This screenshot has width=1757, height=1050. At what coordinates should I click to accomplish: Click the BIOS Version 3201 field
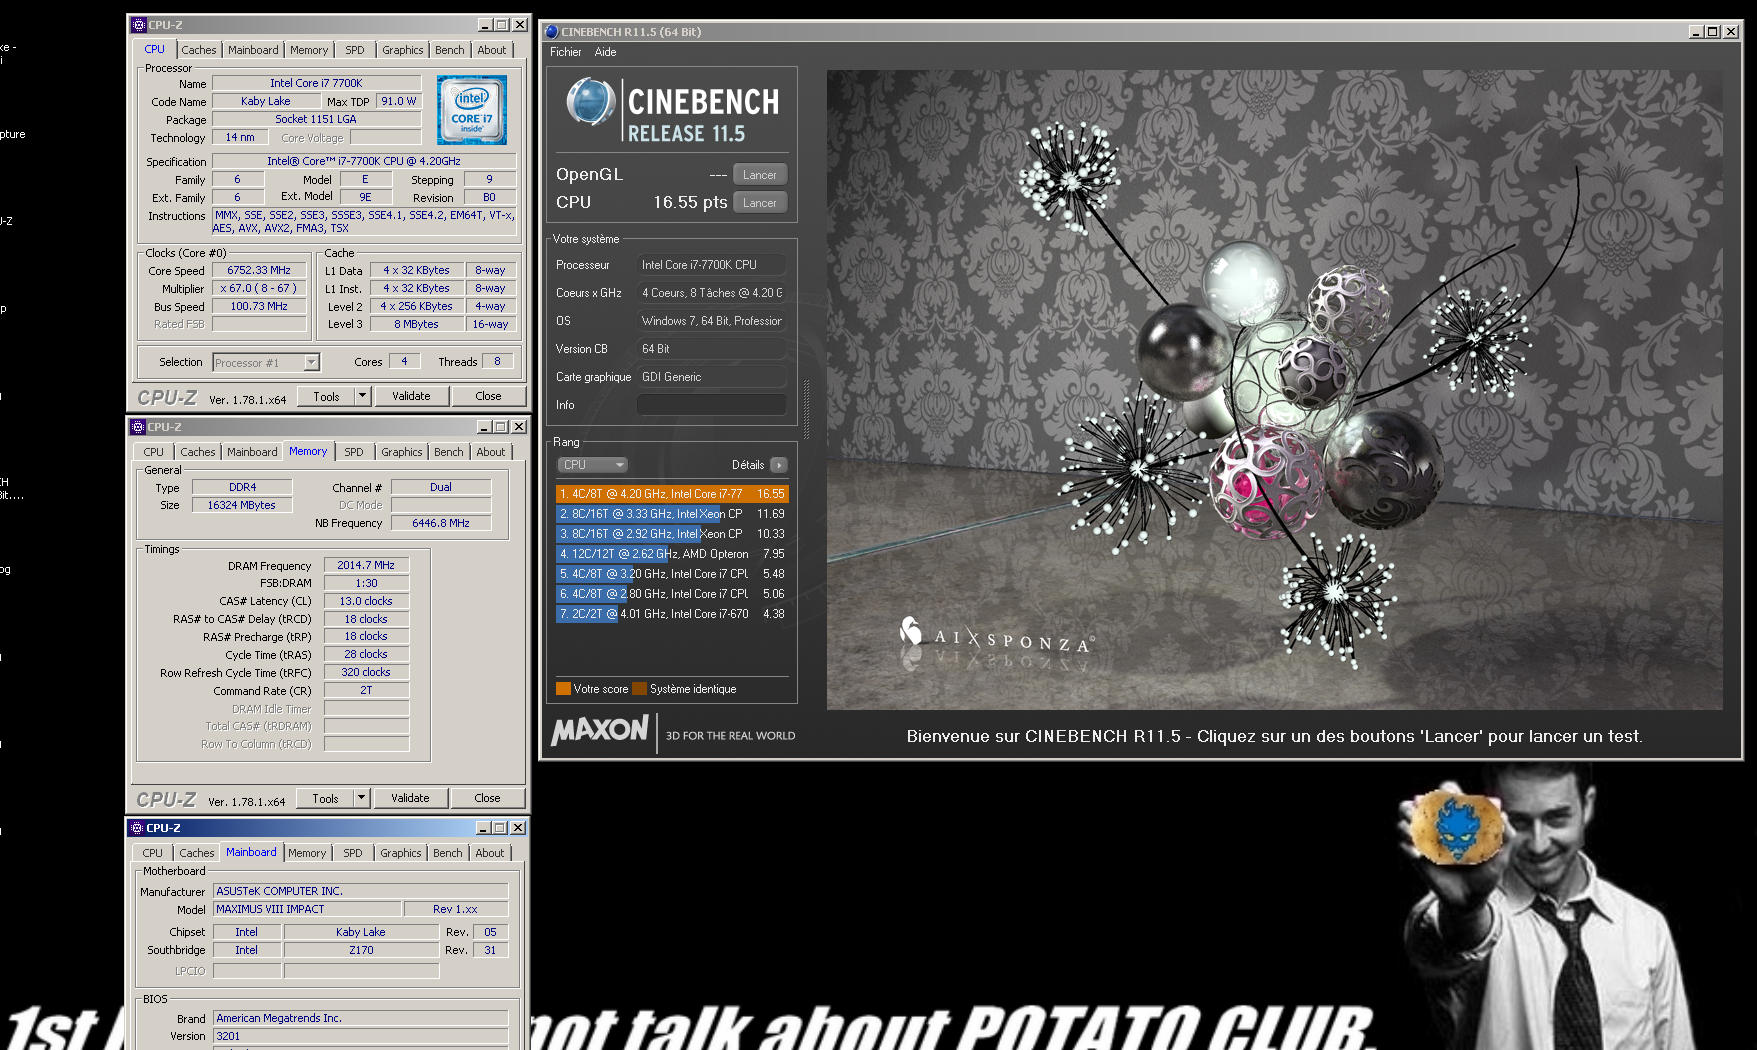pos(361,1036)
